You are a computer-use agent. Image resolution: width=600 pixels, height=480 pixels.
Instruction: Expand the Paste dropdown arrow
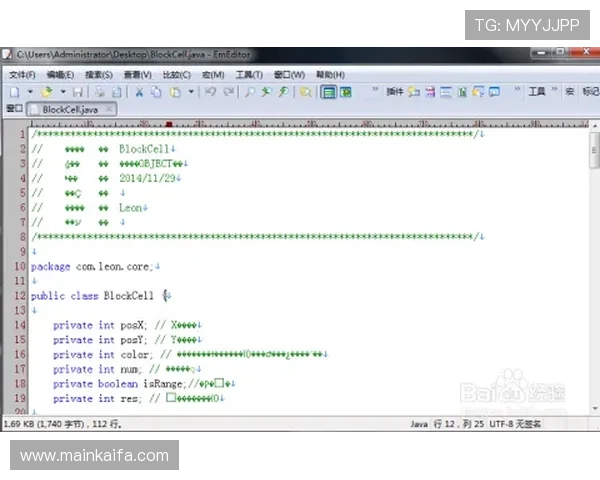pyautogui.click(x=191, y=91)
